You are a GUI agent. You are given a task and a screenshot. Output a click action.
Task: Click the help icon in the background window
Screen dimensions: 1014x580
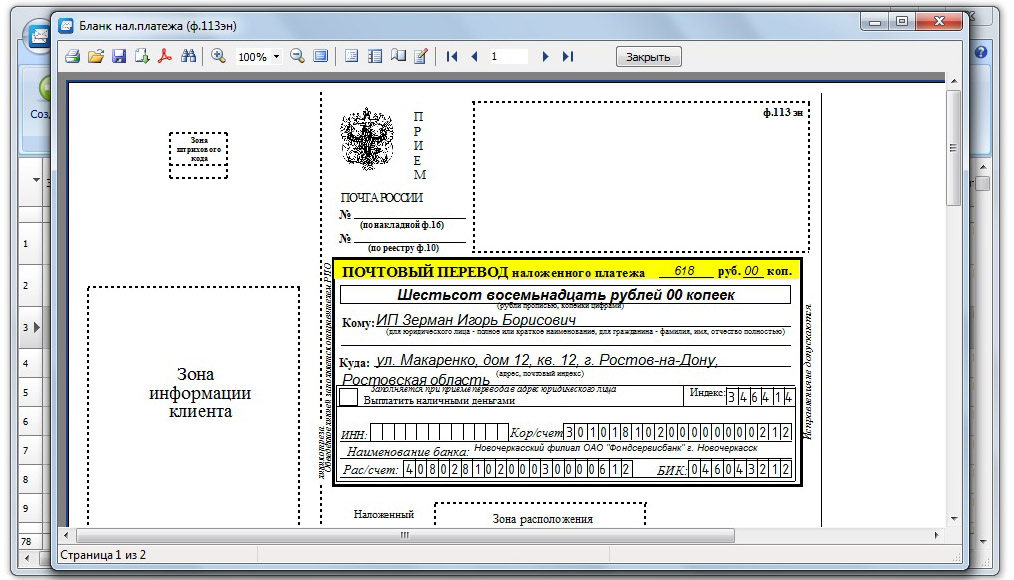pos(981,52)
